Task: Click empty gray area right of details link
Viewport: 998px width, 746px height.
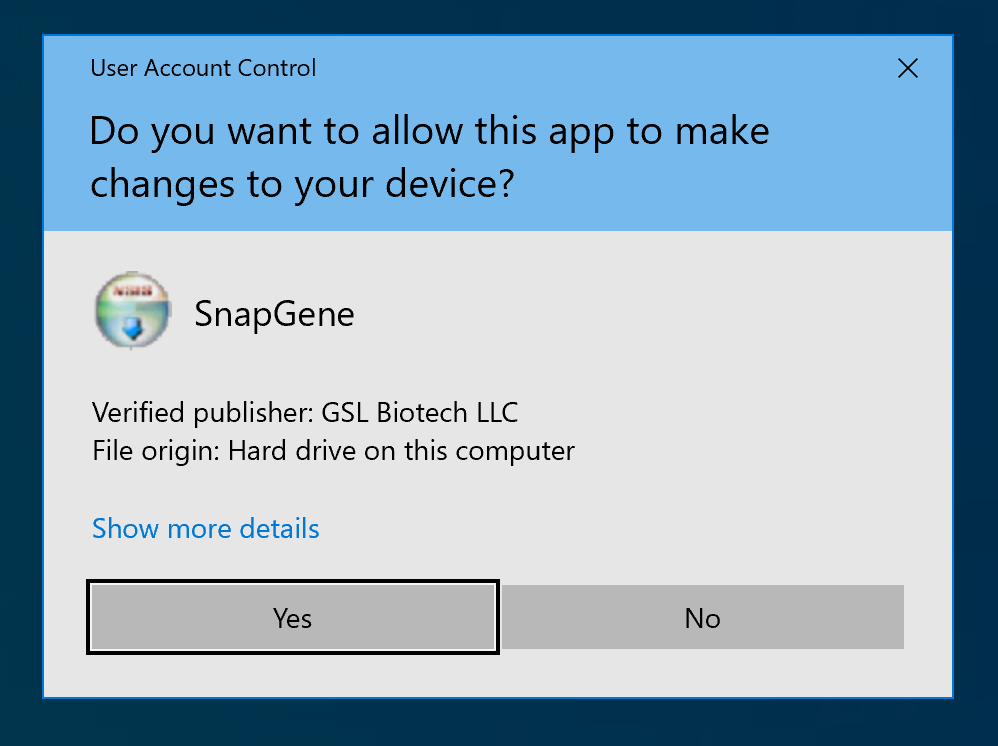Action: pyautogui.click(x=620, y=528)
